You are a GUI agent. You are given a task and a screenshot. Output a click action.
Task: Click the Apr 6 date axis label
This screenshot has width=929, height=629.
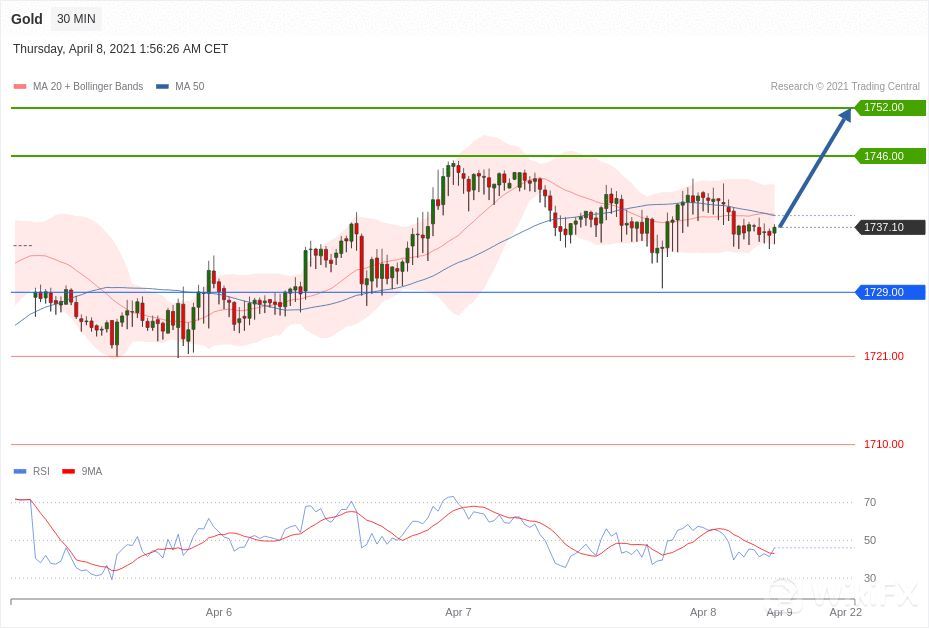[219, 612]
